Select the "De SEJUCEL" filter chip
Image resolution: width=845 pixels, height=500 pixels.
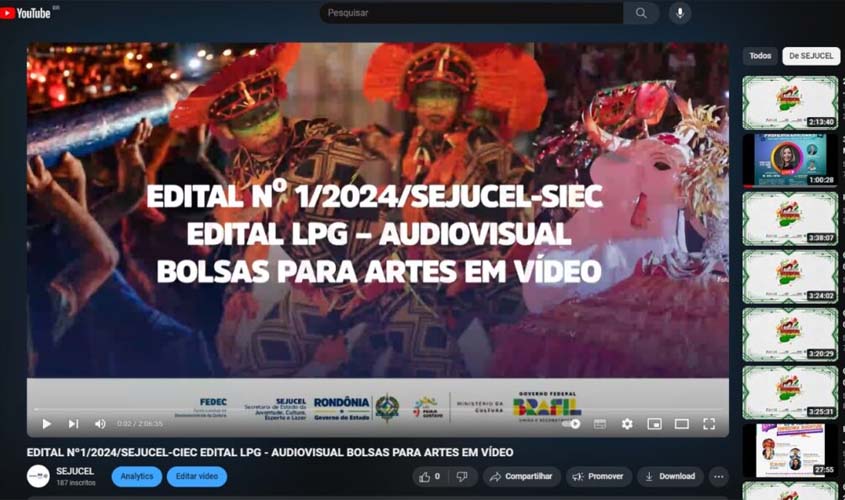811,56
